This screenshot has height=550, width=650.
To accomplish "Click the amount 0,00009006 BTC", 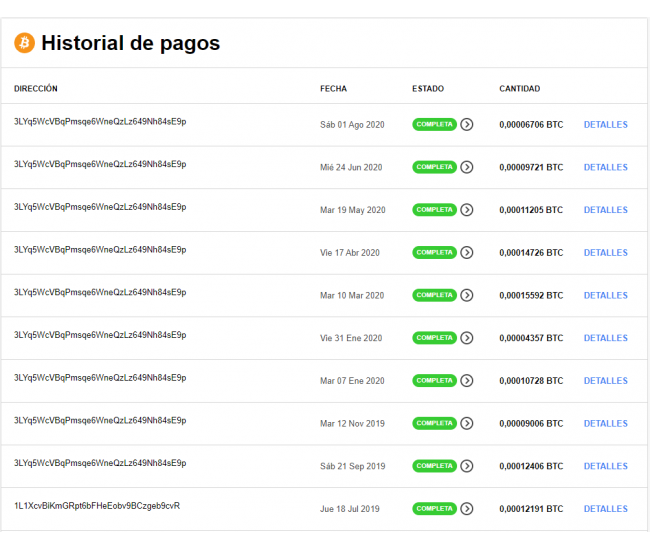I will pos(531,424).
